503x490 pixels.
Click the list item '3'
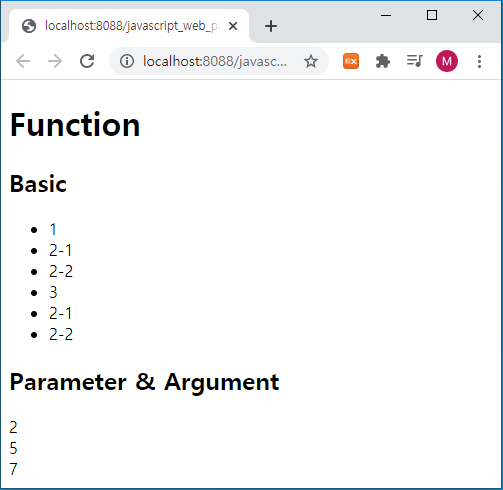(53, 292)
